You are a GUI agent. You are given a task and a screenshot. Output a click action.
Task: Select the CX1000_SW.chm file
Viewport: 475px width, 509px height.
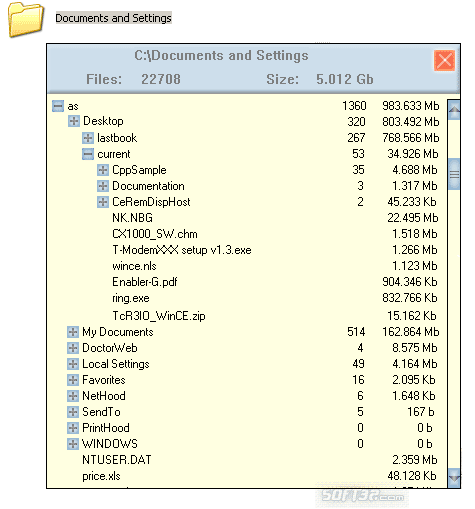(155, 234)
